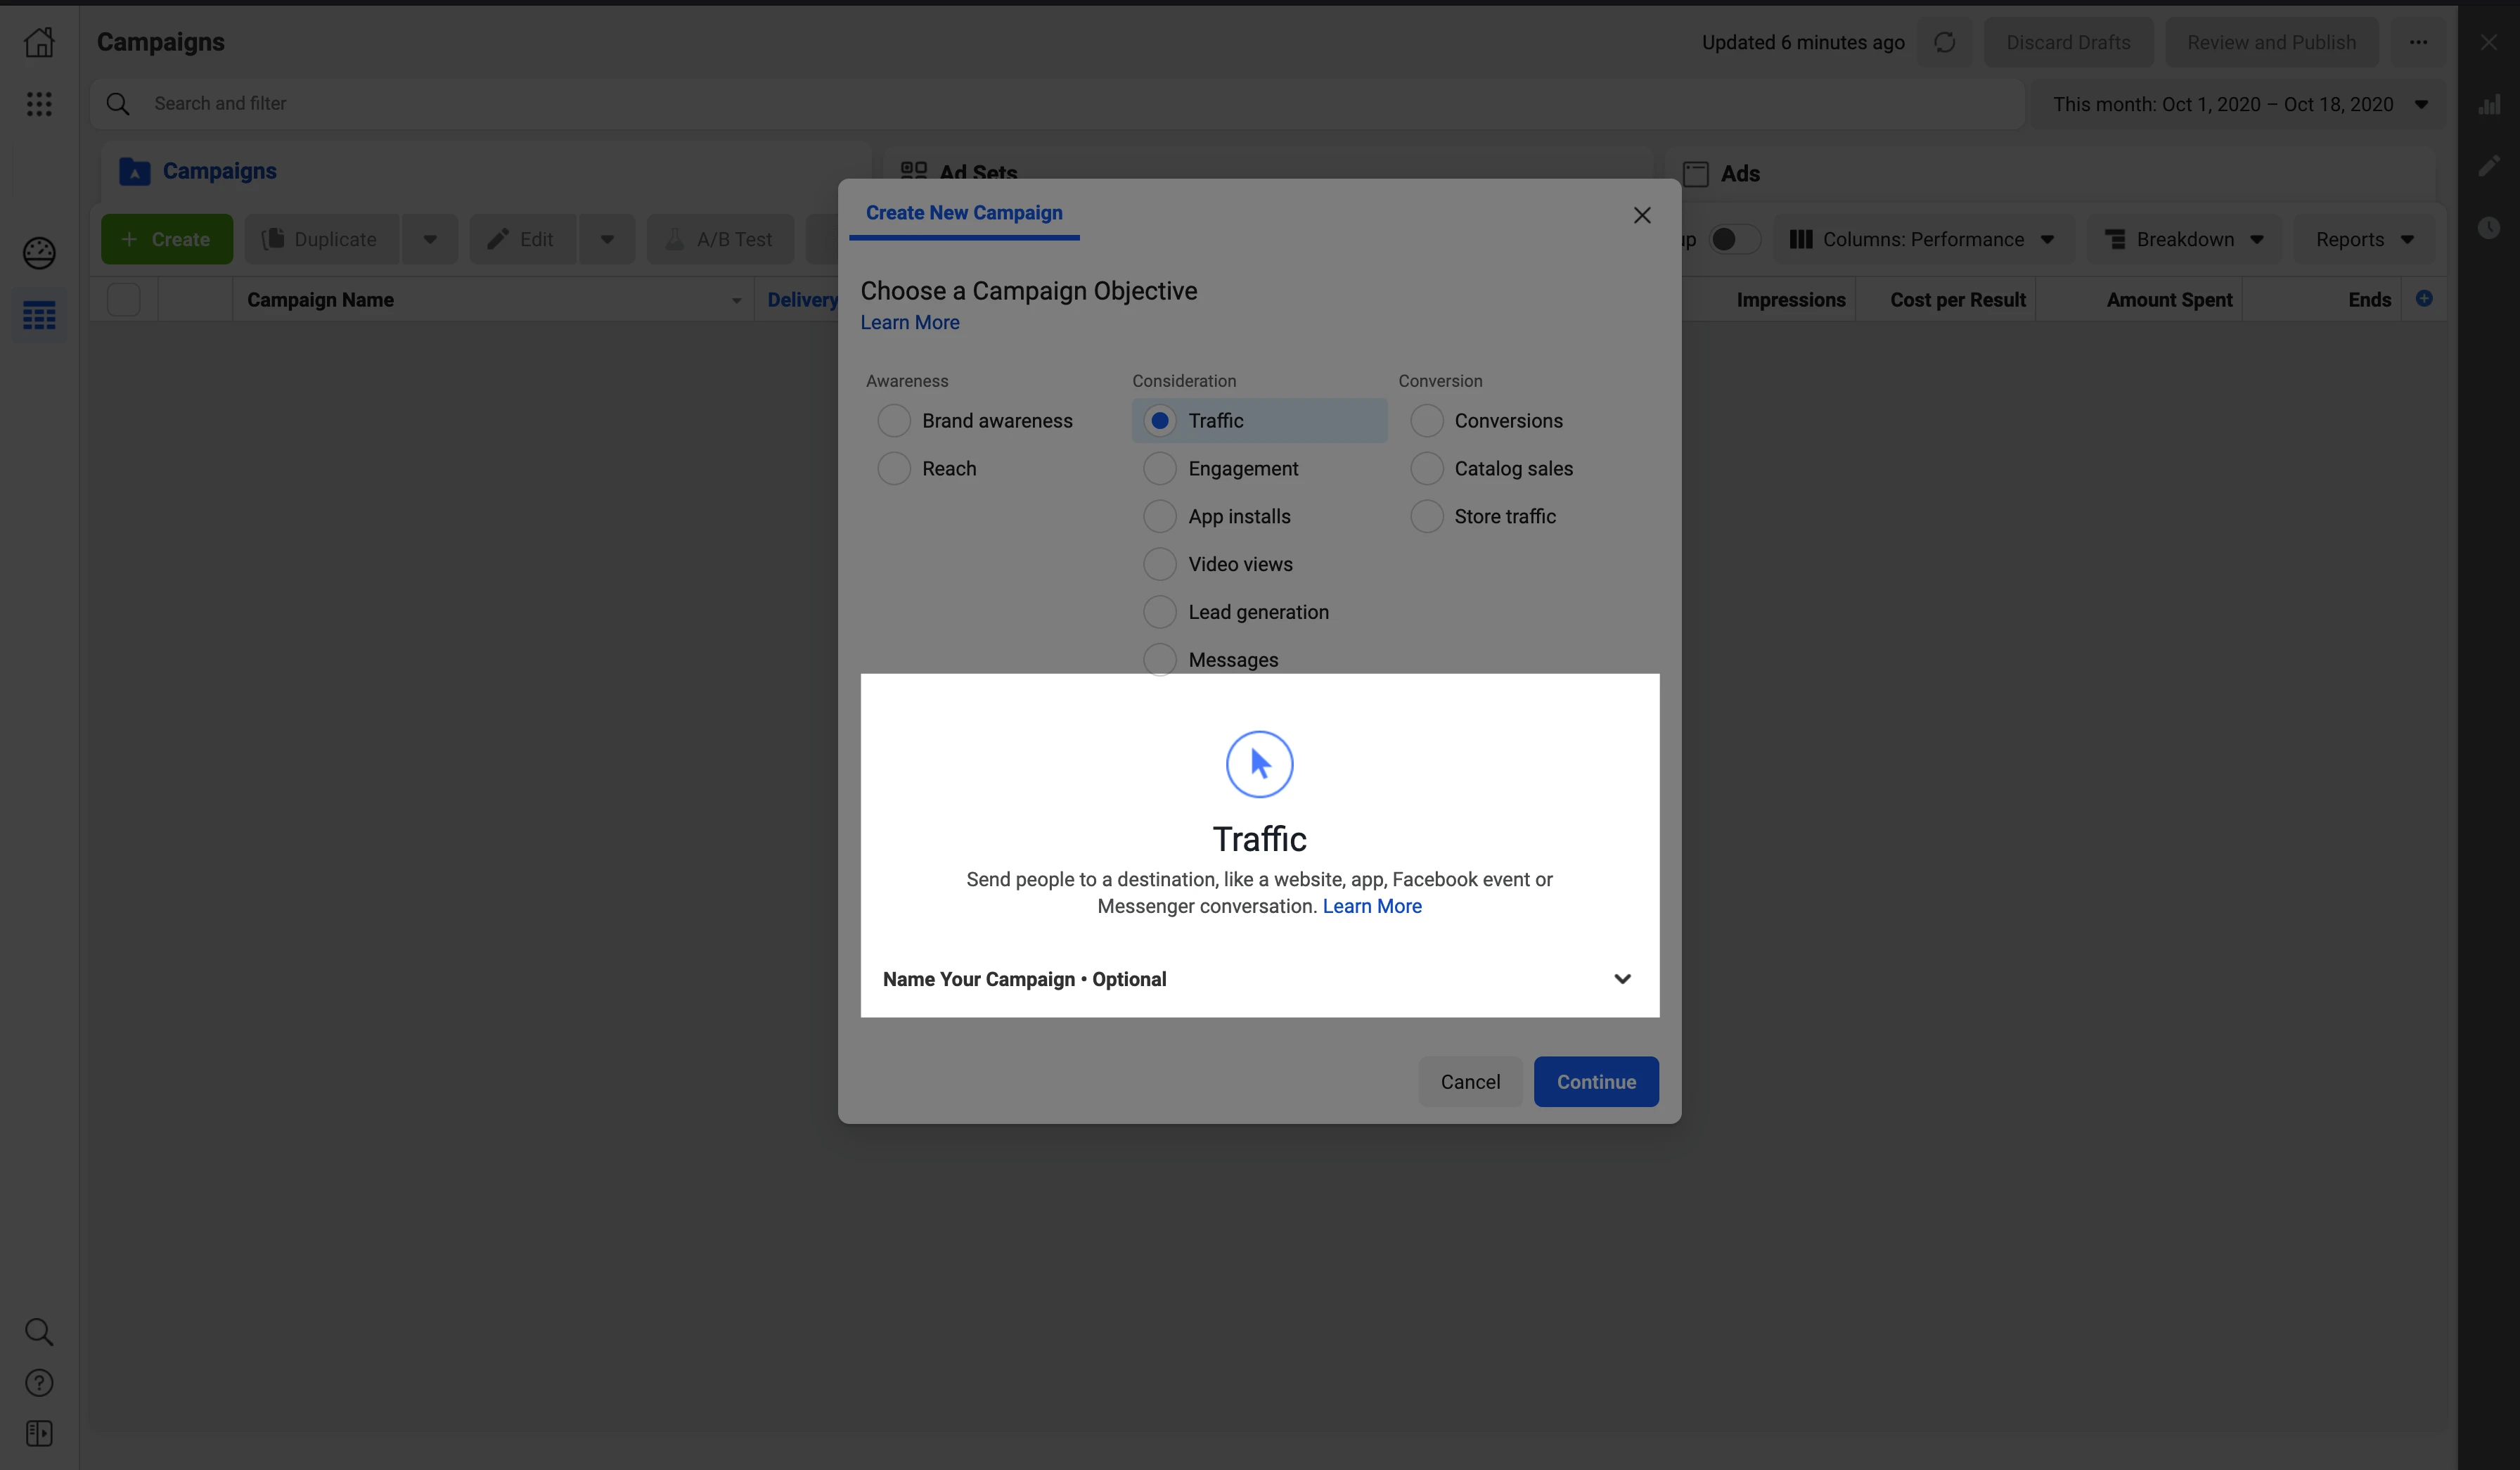Open Learn More under Campaign Objective heading

pyautogui.click(x=910, y=323)
